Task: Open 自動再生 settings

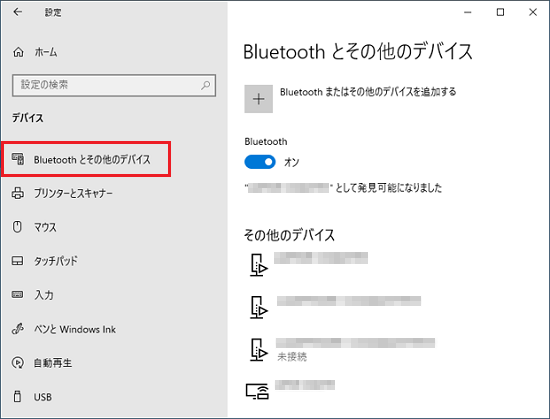Action: [53, 363]
